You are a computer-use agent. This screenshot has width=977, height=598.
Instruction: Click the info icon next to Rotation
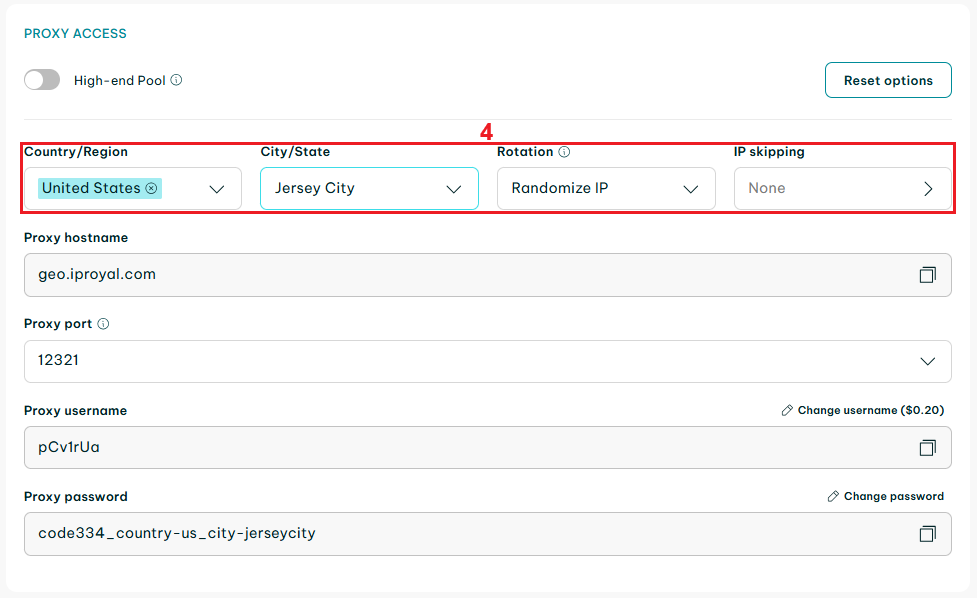564,152
